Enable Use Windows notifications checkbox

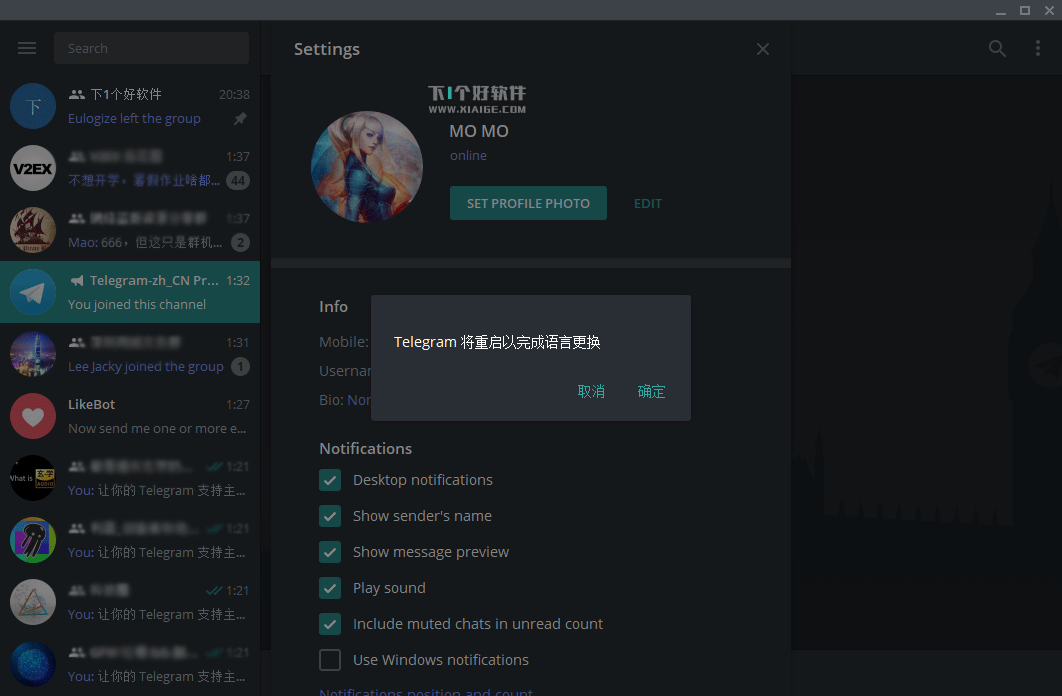tap(330, 659)
